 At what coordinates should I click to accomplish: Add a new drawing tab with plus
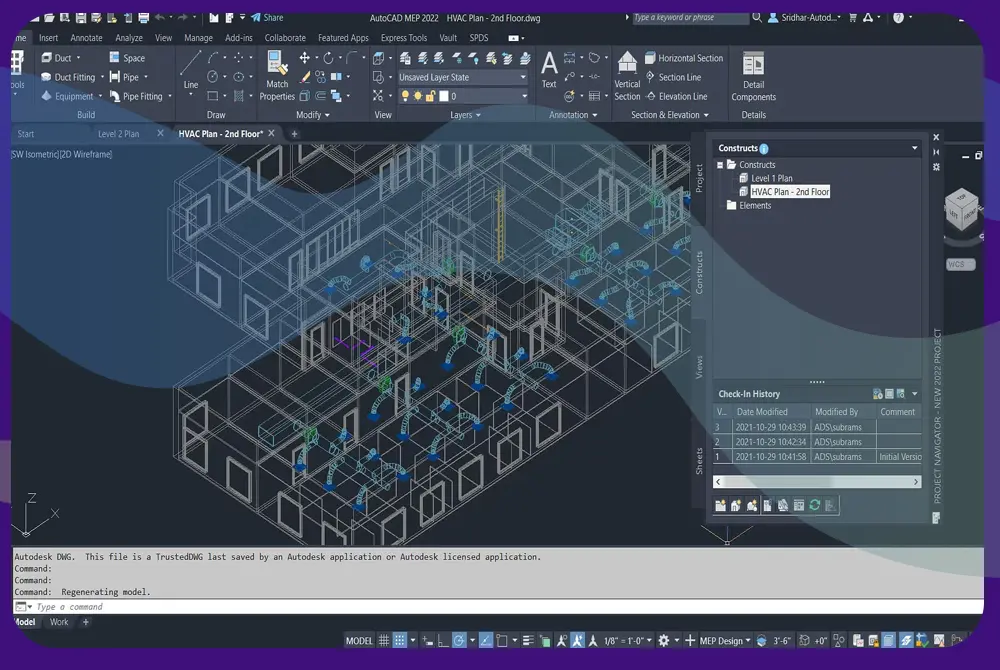point(294,134)
